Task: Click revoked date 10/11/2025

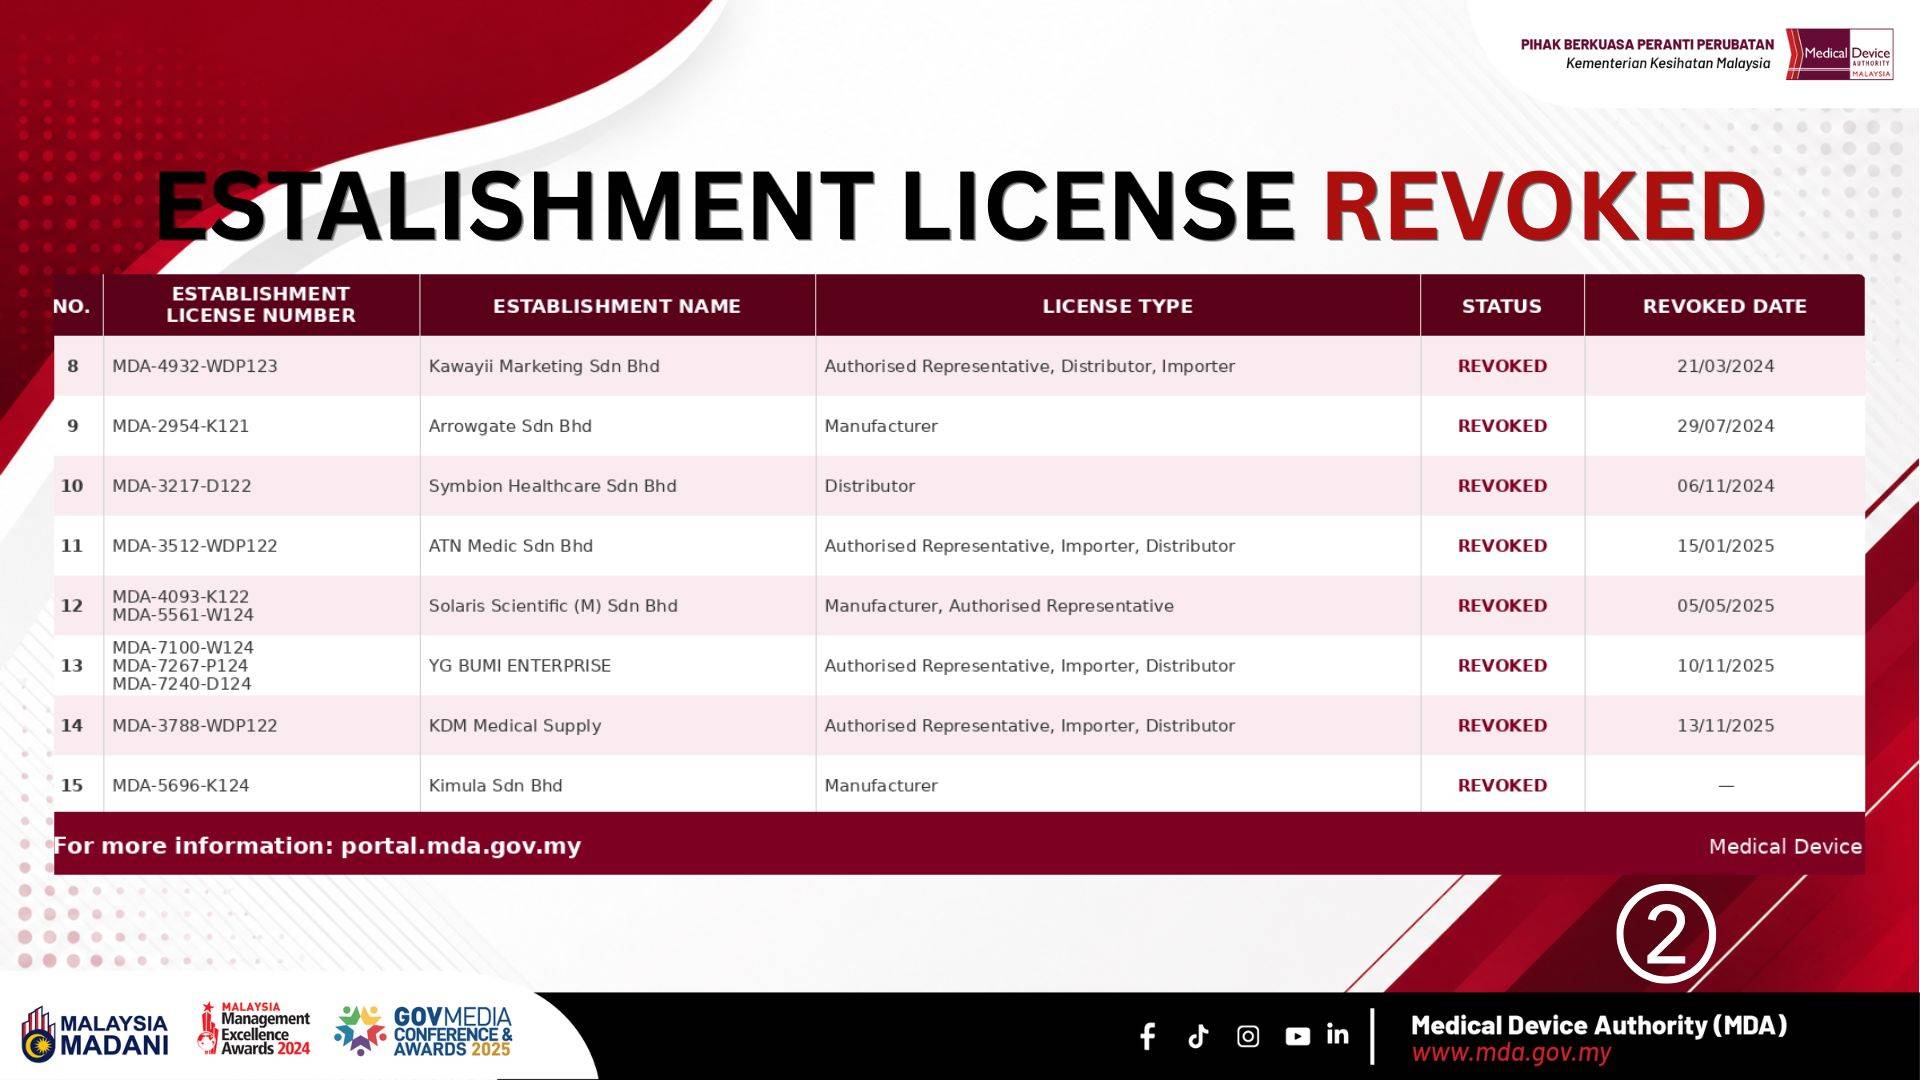Action: click(x=1726, y=666)
